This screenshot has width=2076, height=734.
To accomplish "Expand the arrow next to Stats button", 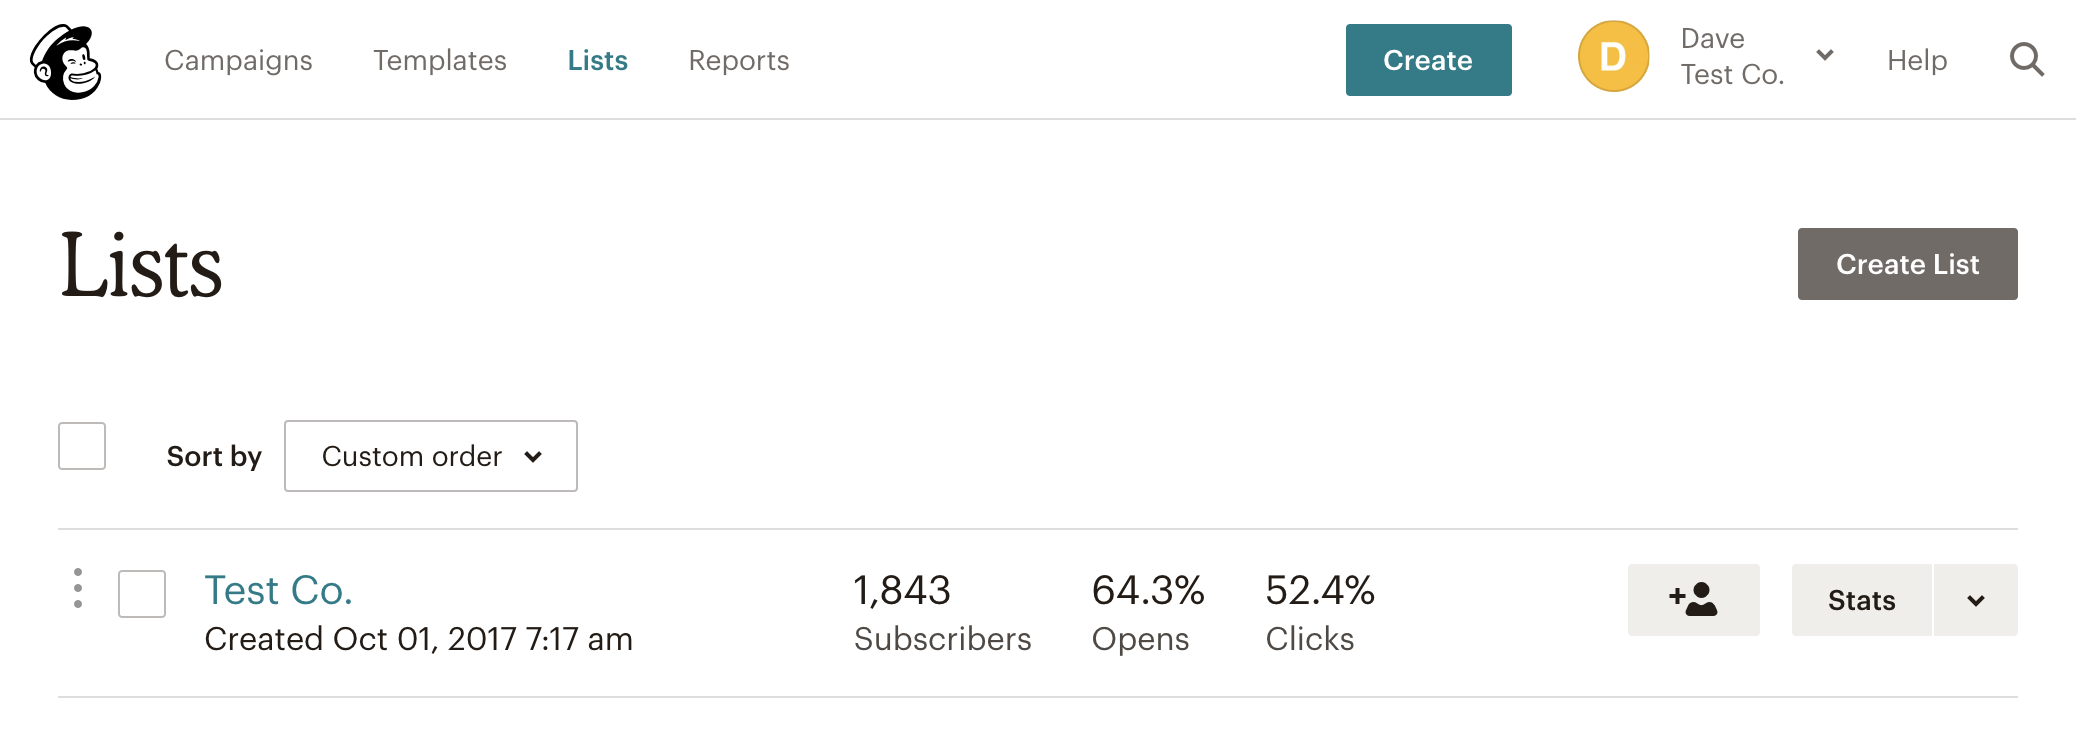I will pyautogui.click(x=1975, y=600).
